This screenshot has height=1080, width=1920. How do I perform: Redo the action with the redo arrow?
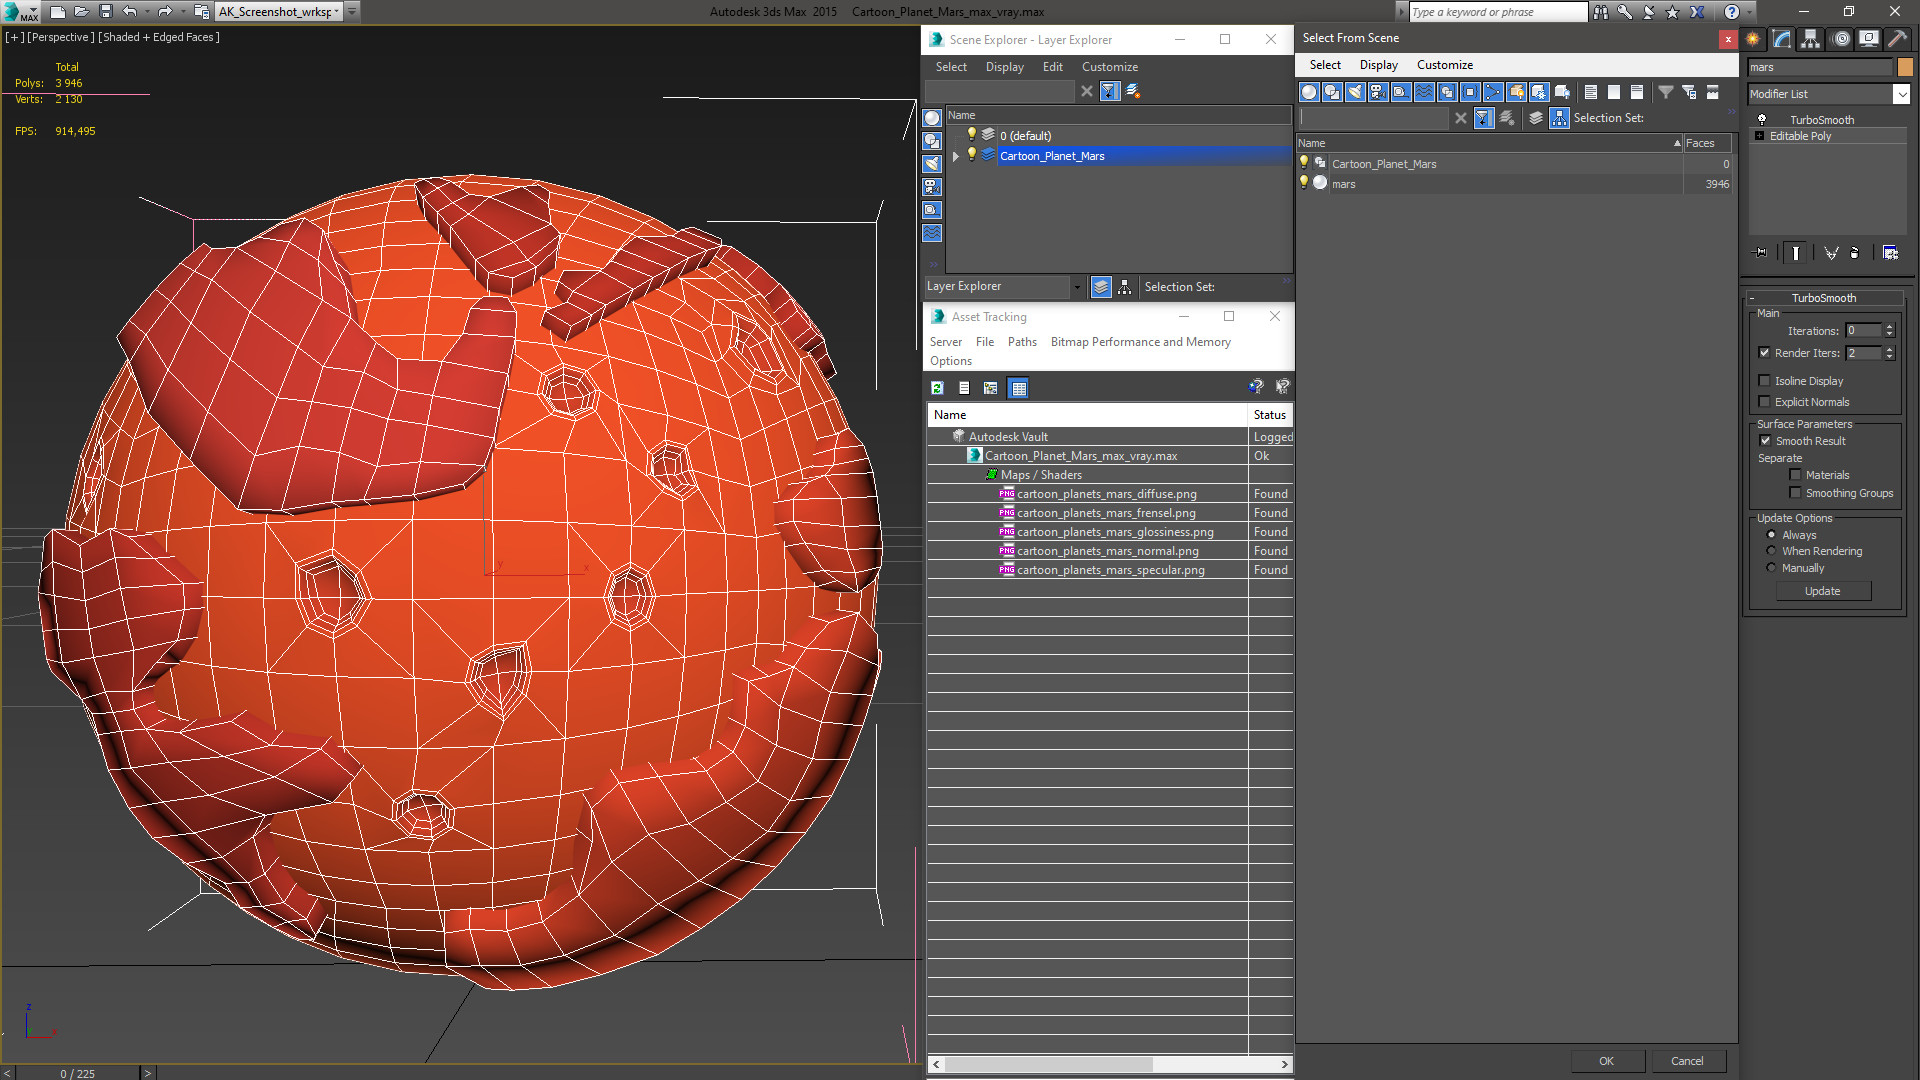[165, 12]
